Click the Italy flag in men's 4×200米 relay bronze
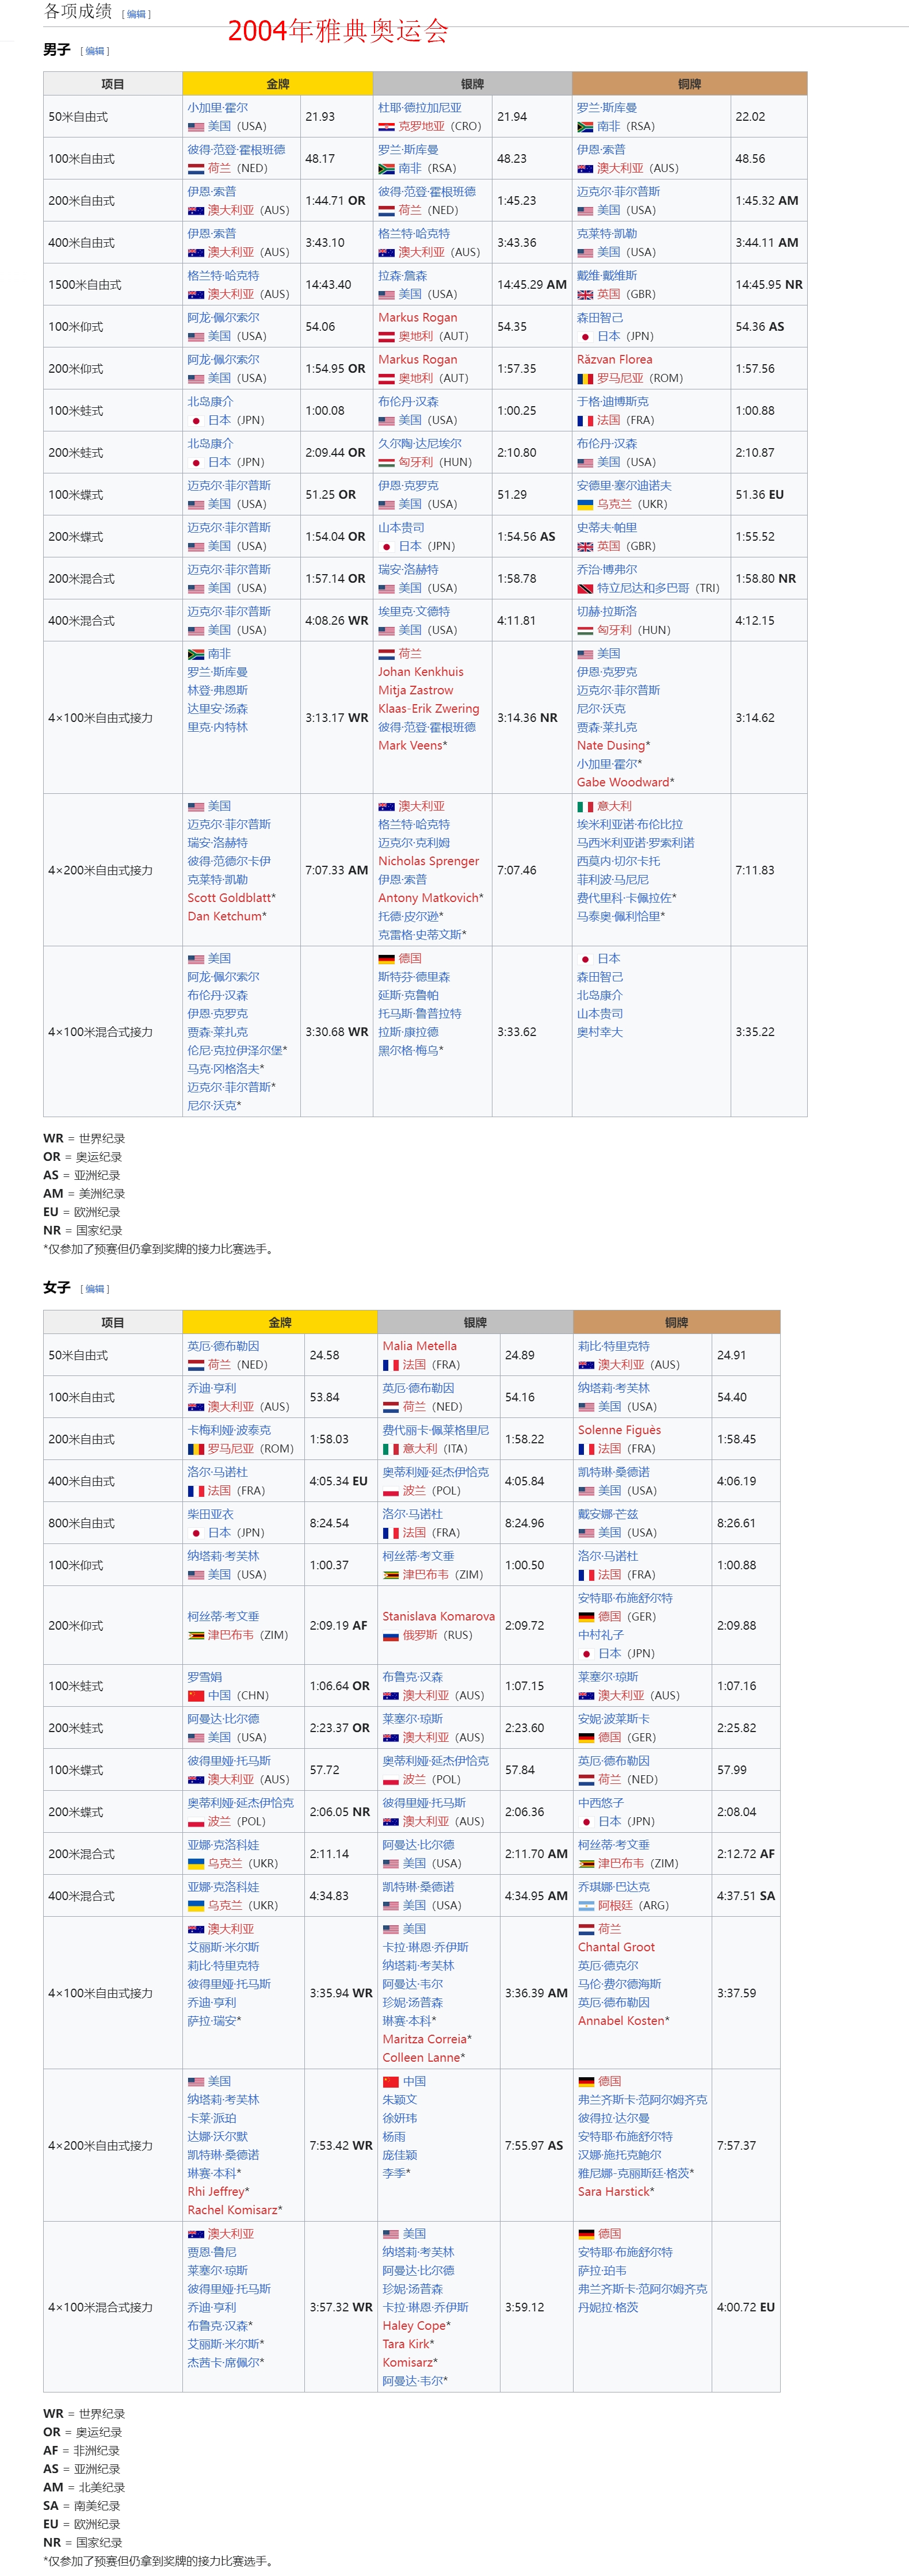The image size is (909, 2576). 585,807
